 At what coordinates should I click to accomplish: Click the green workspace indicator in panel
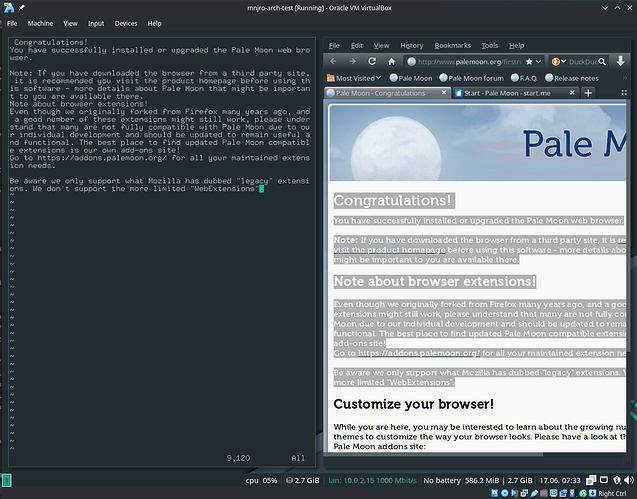(6, 480)
